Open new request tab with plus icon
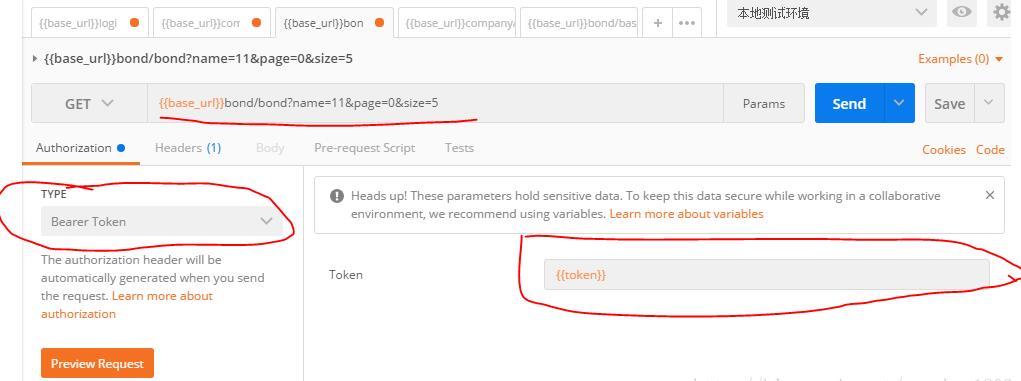Viewport: 1021px width, 381px height. (658, 23)
